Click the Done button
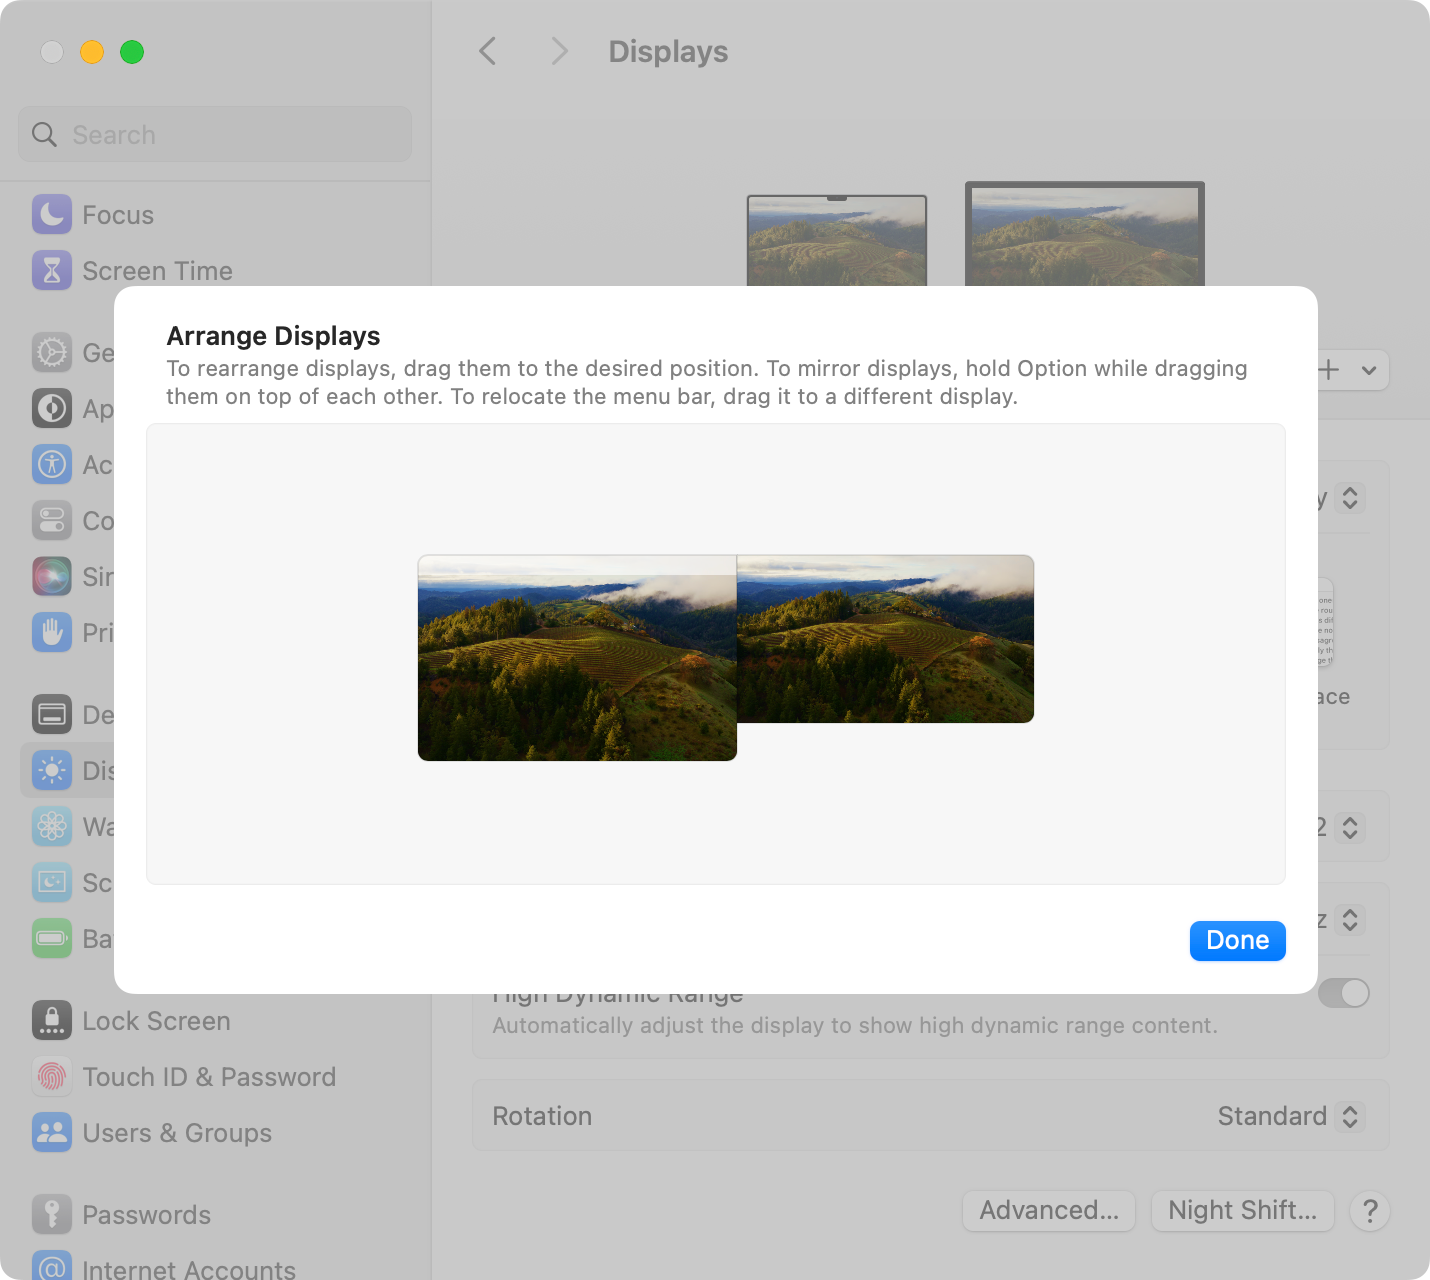1430x1280 pixels. coord(1237,940)
